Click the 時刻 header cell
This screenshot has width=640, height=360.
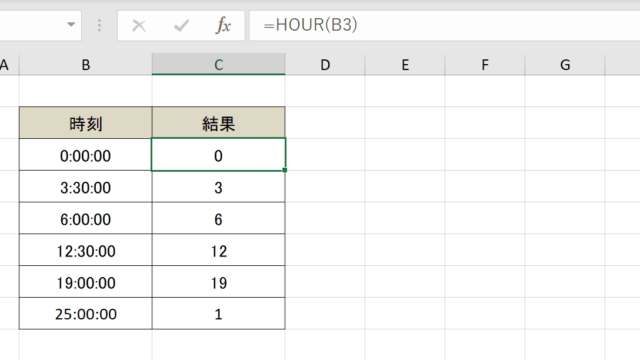(x=86, y=123)
